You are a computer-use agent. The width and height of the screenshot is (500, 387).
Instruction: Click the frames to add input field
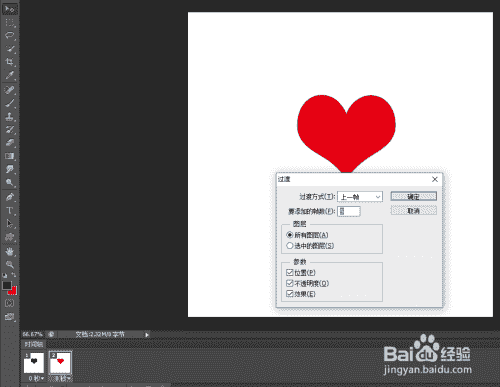click(349, 211)
